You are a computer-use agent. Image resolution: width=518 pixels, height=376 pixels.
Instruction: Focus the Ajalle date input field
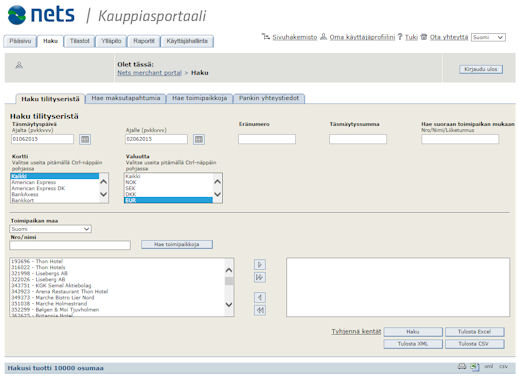pyautogui.click(x=156, y=139)
